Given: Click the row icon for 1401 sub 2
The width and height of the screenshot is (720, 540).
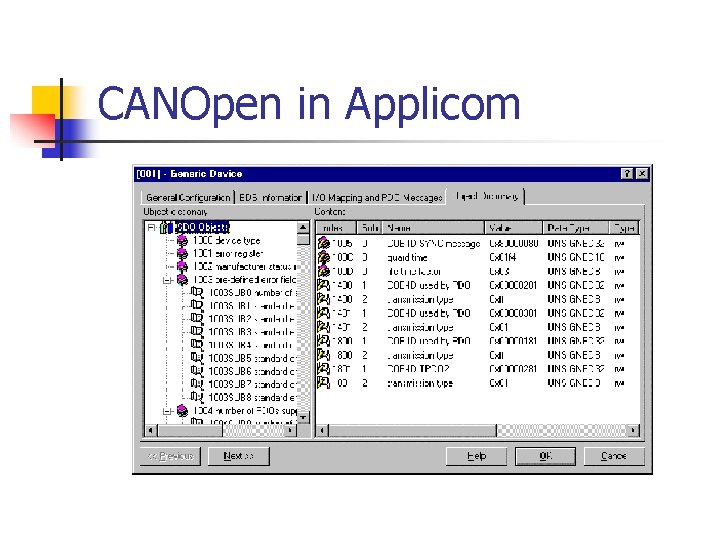Looking at the screenshot, I should pos(324,327).
